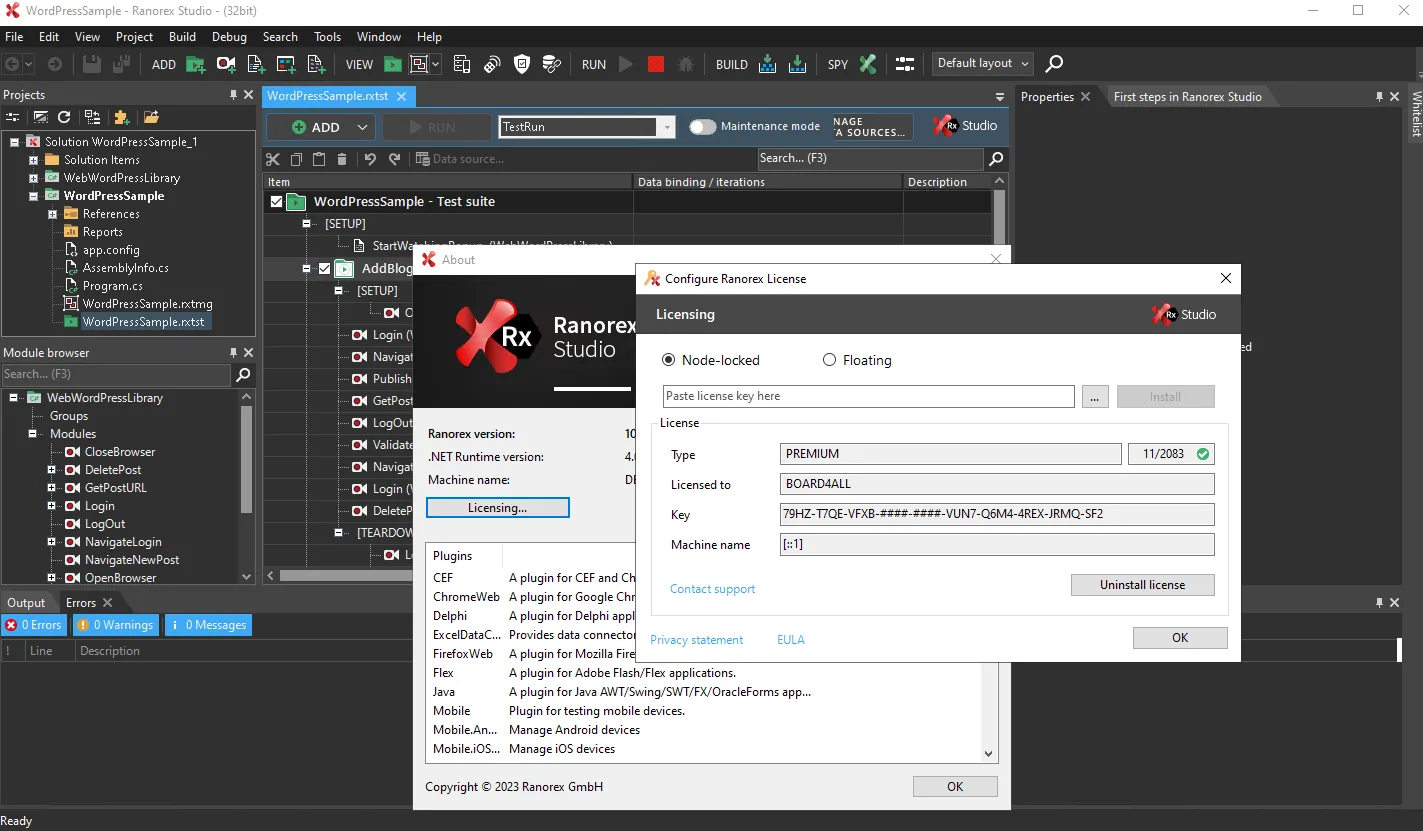Switch to First steps in Ranorex Studio tab
The image size is (1423, 831).
pos(1187,97)
